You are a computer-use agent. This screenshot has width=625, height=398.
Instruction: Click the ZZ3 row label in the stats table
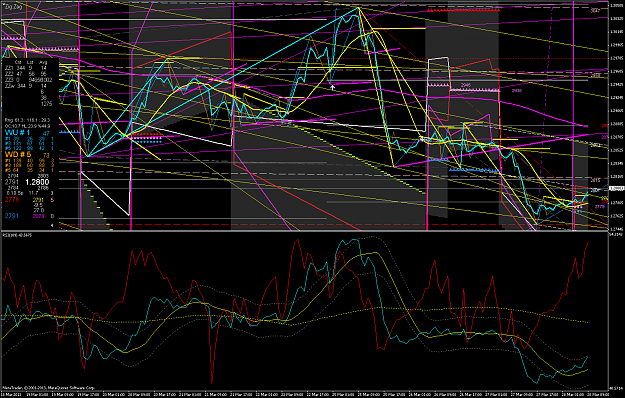9,80
